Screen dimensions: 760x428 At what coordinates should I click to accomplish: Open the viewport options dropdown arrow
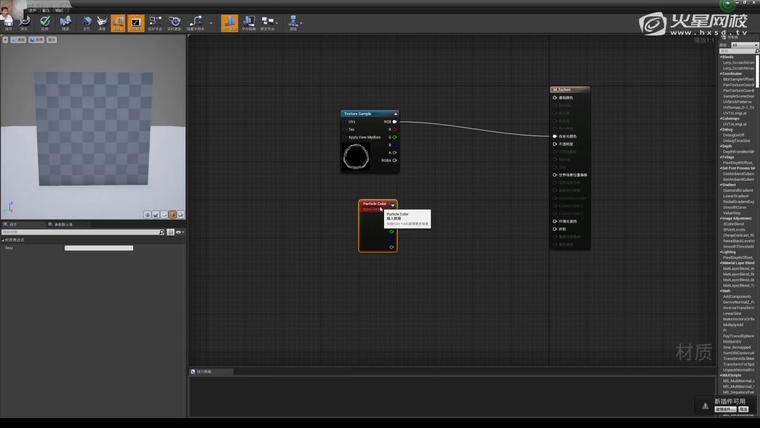pyautogui.click(x=7, y=40)
